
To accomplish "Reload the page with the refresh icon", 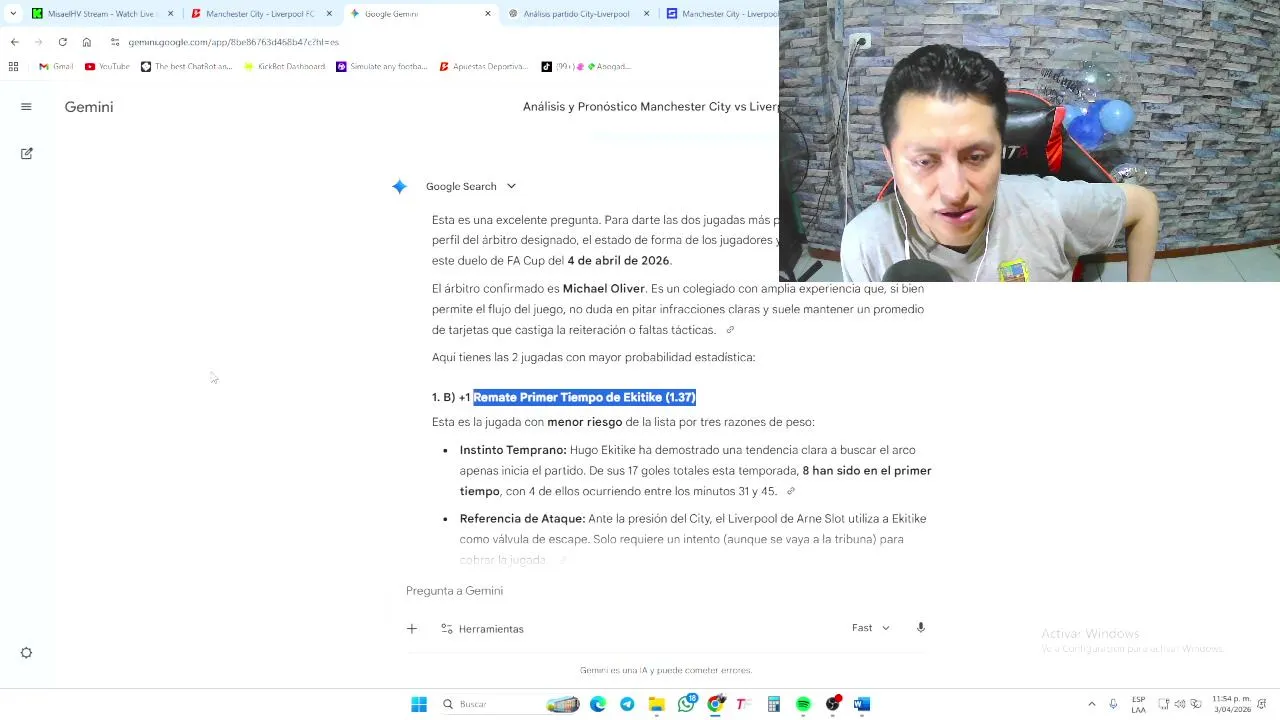I will [x=62, y=42].
